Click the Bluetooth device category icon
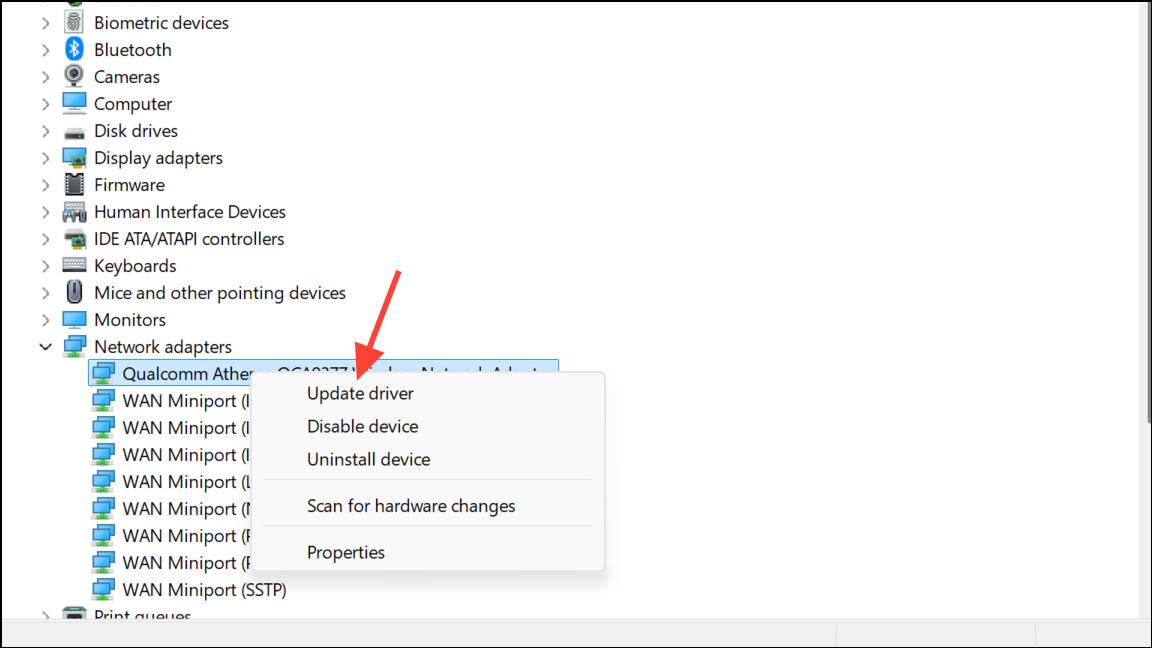The height and width of the screenshot is (648, 1152). click(74, 50)
